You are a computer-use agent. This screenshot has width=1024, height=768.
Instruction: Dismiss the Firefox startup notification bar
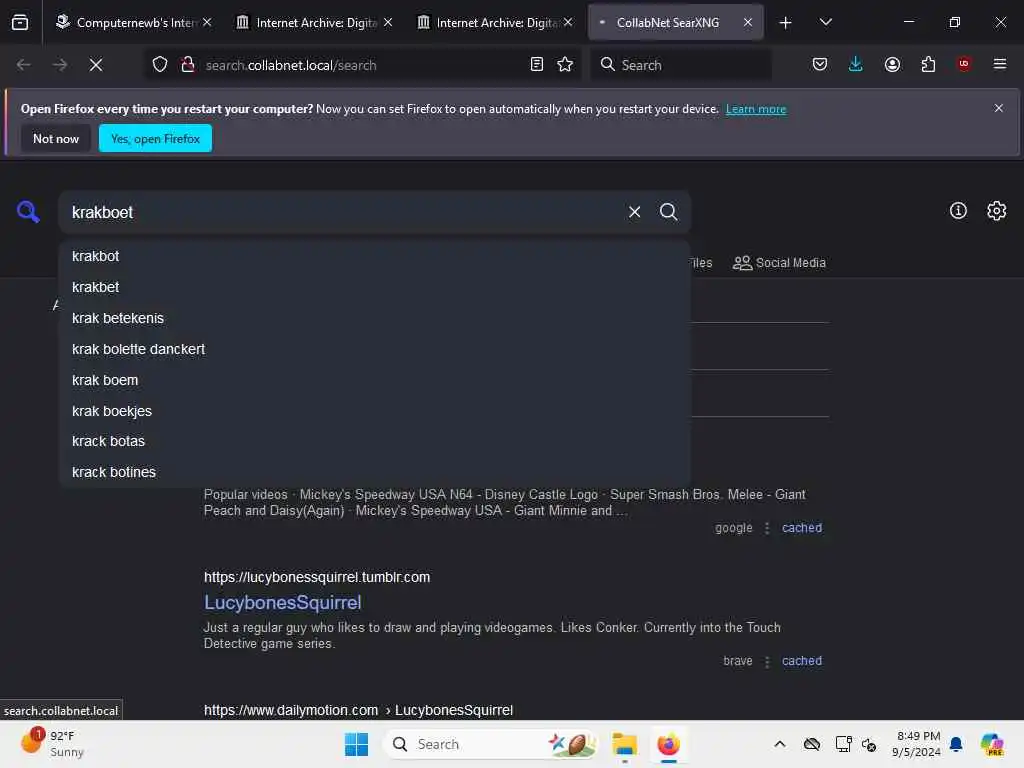click(x=999, y=108)
